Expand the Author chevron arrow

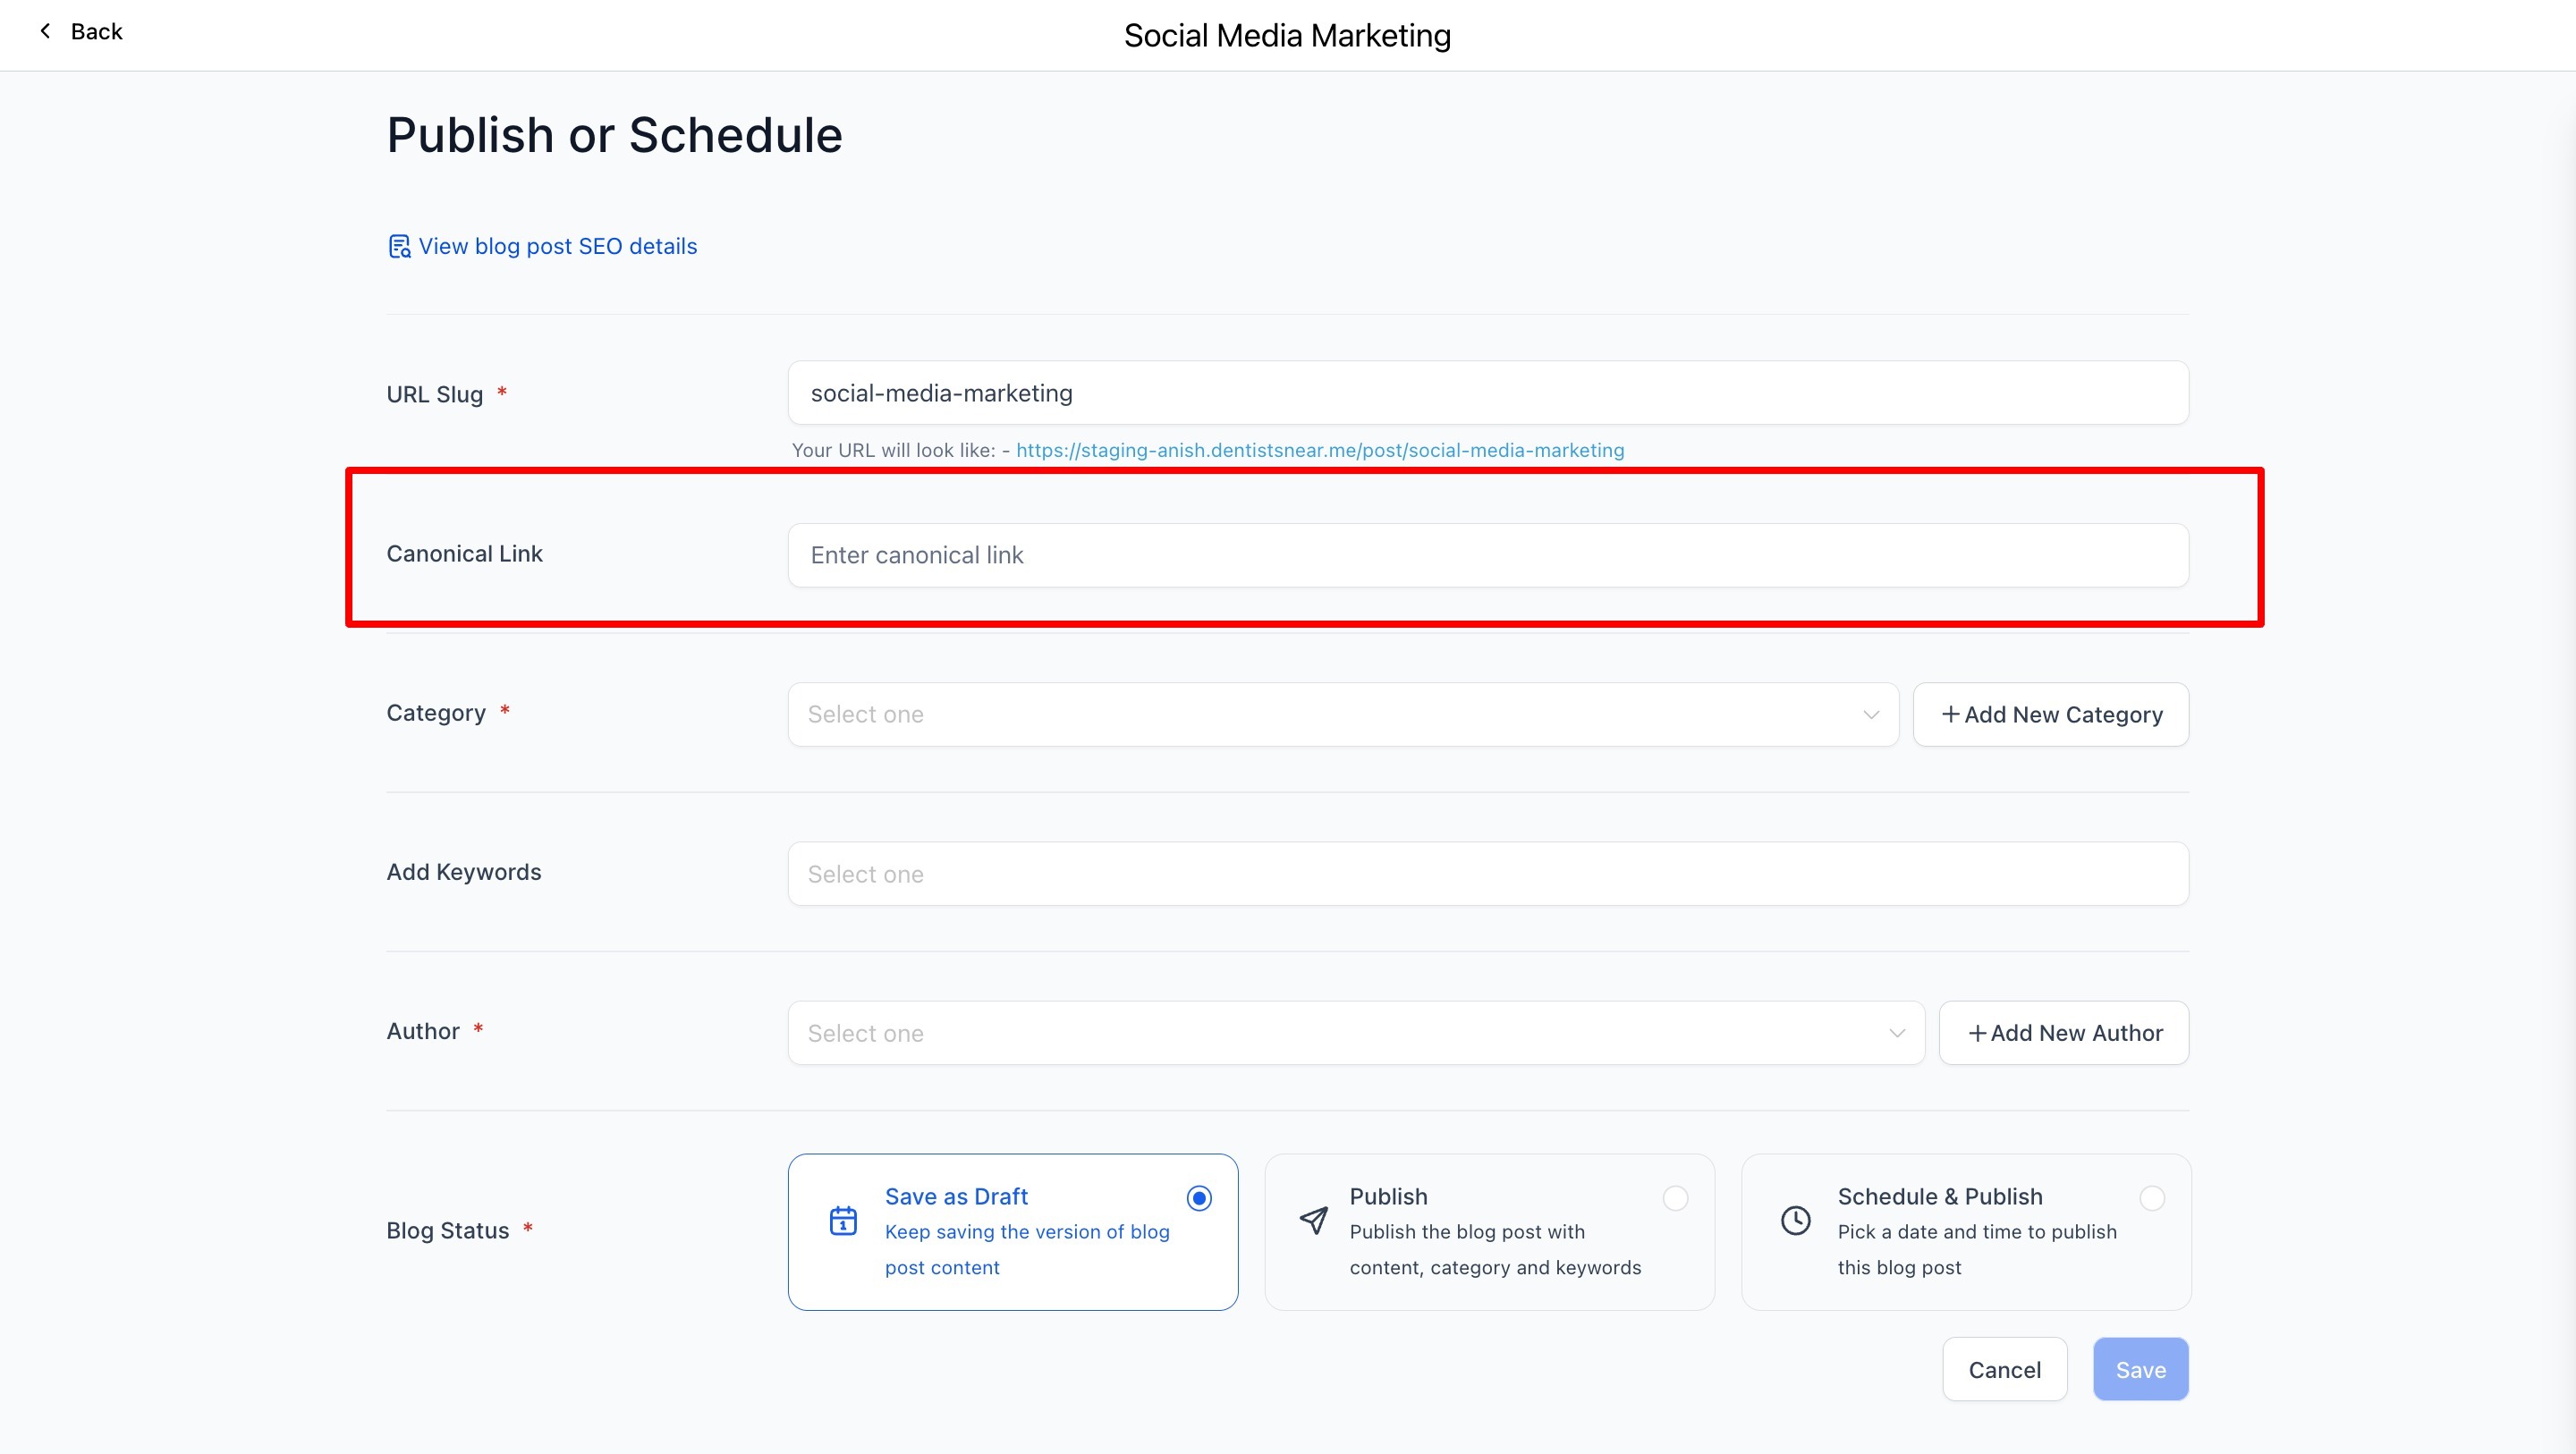[x=1896, y=1033]
